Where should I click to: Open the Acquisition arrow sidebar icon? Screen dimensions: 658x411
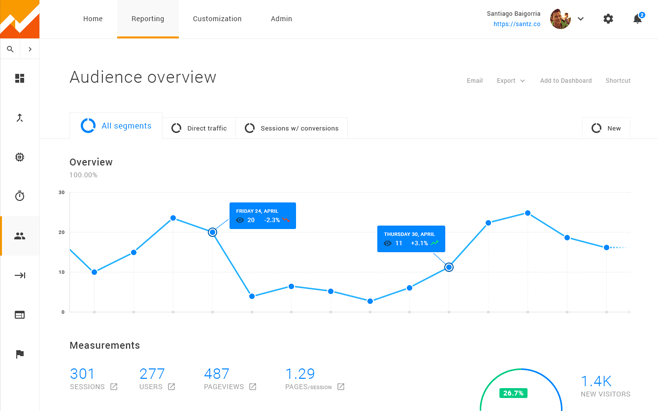tap(20, 275)
